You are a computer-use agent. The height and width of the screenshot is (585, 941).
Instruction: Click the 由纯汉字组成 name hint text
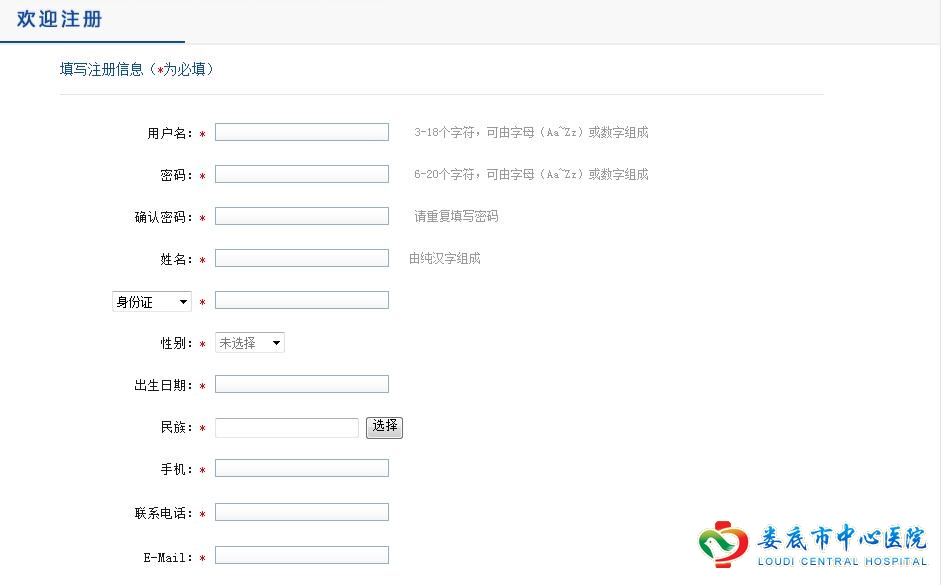445,258
